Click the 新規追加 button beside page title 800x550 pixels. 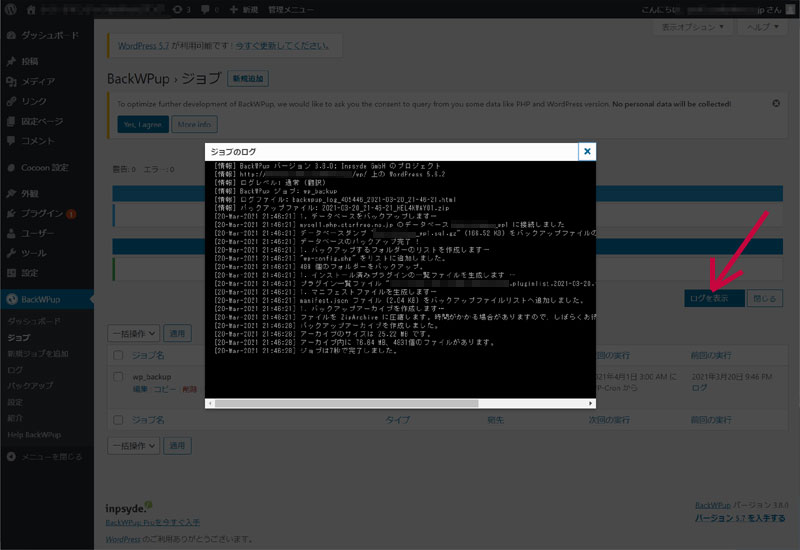tap(248, 79)
